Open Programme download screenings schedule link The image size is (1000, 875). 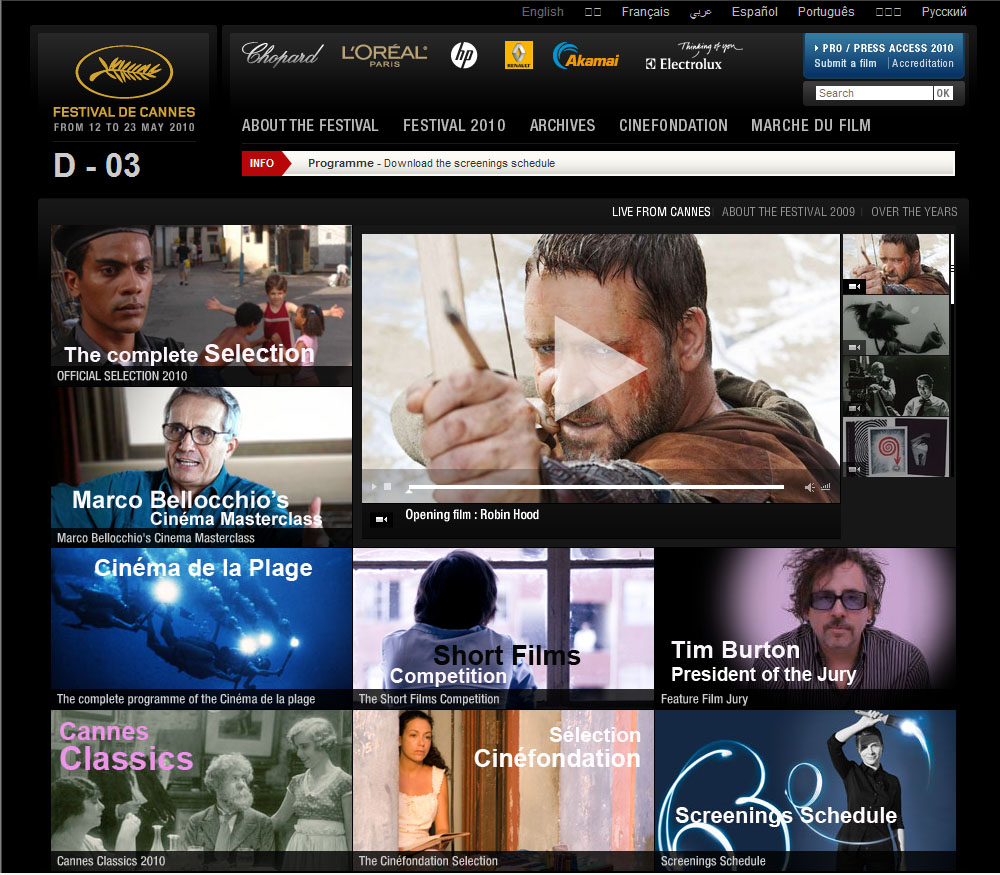[431, 163]
